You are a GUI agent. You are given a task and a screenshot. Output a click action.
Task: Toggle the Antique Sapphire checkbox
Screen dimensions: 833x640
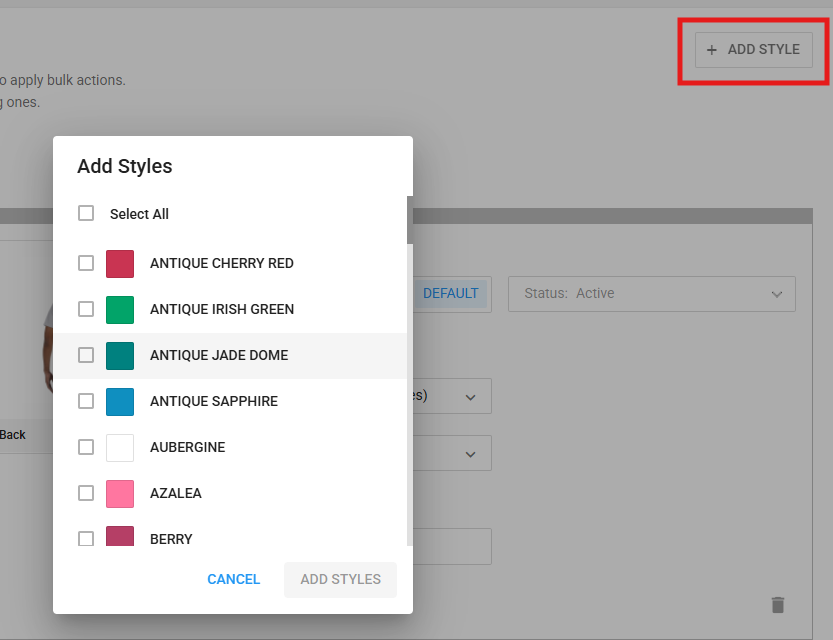86,401
